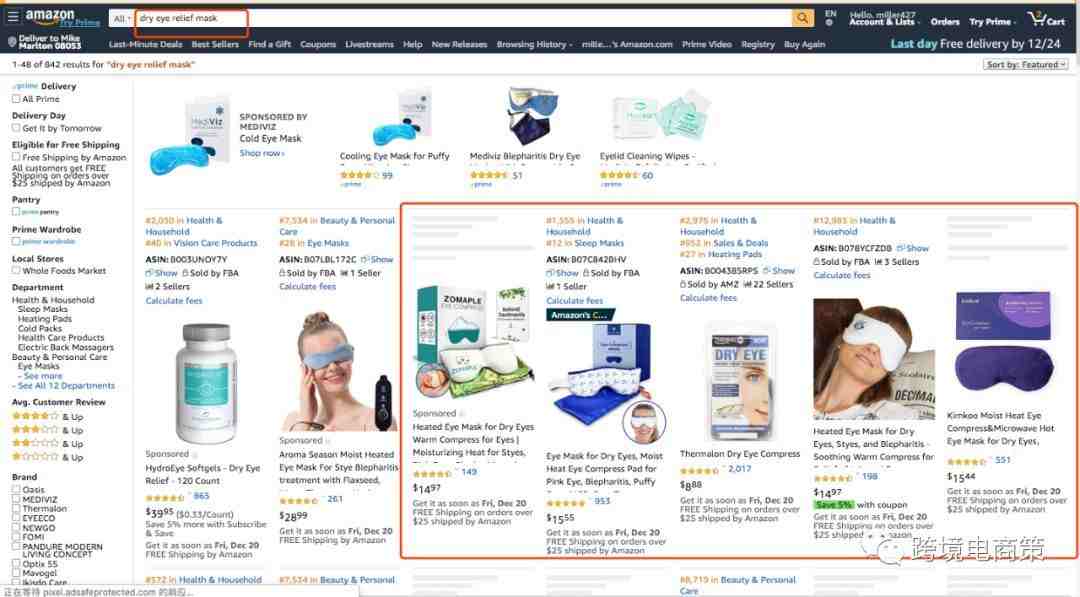1080x597 pixels.
Task: Click the delivery location pin icon
Action: (12, 43)
